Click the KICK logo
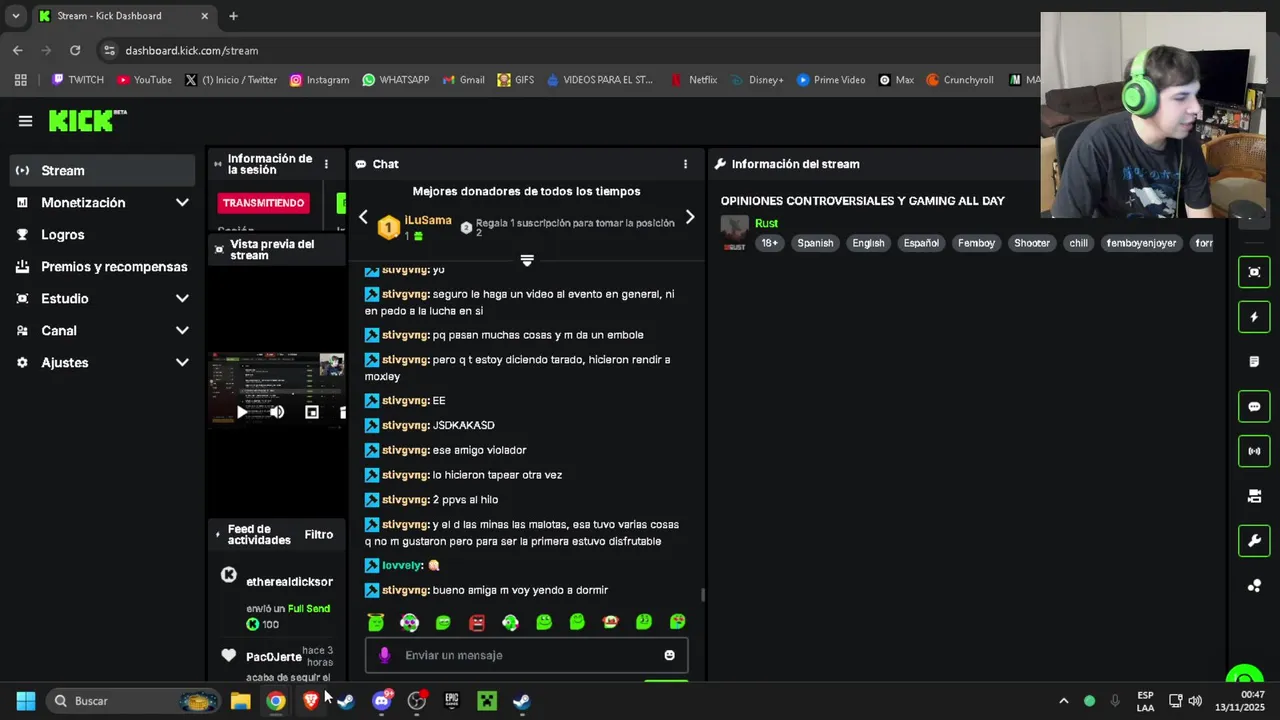Viewport: 1280px width, 720px height. pos(87,121)
